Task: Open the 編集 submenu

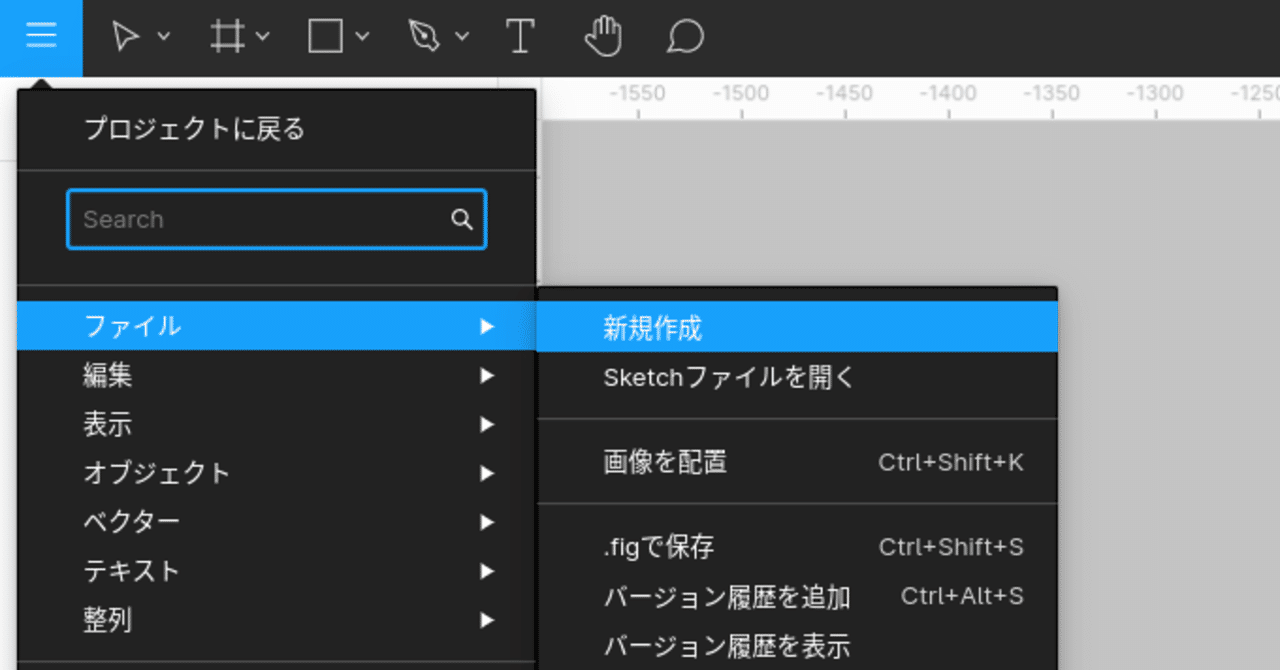Action: (108, 375)
